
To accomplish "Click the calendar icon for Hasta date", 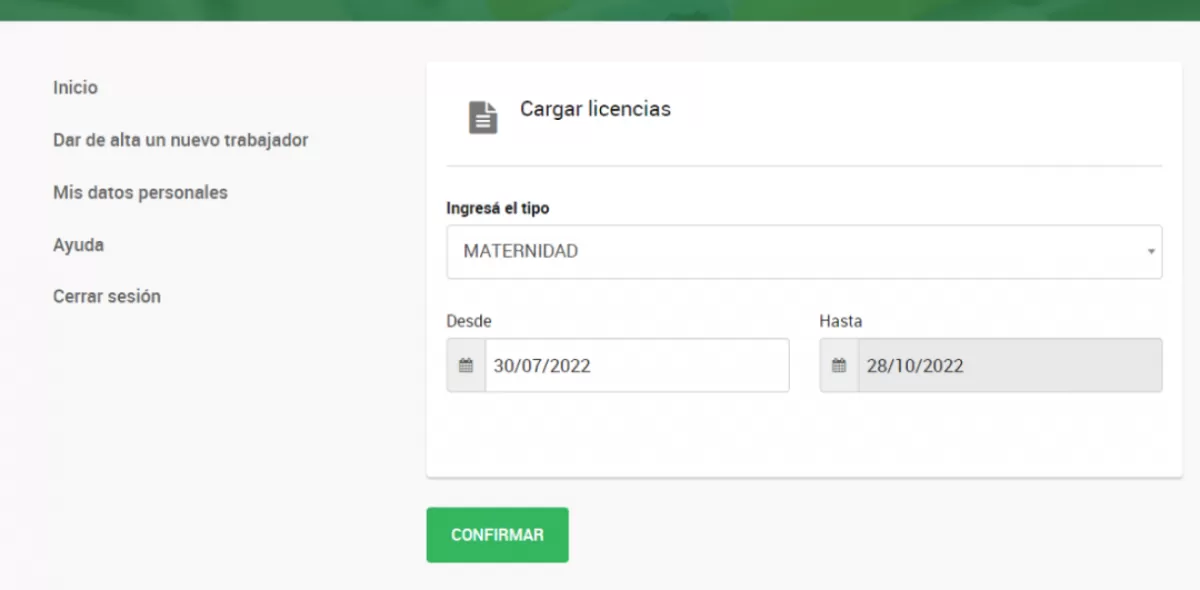I will (839, 365).
